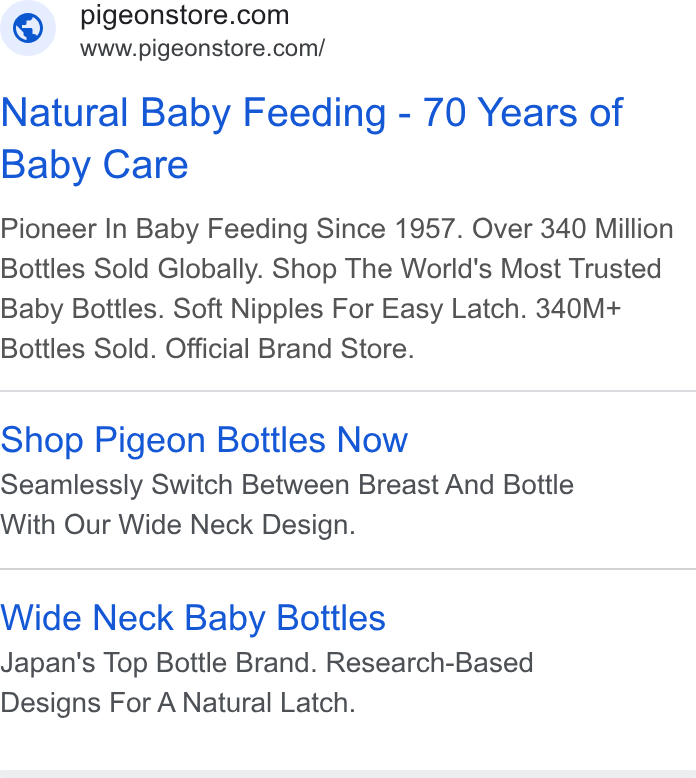Click the 'Baby Care' second line of headline

[x=95, y=165]
